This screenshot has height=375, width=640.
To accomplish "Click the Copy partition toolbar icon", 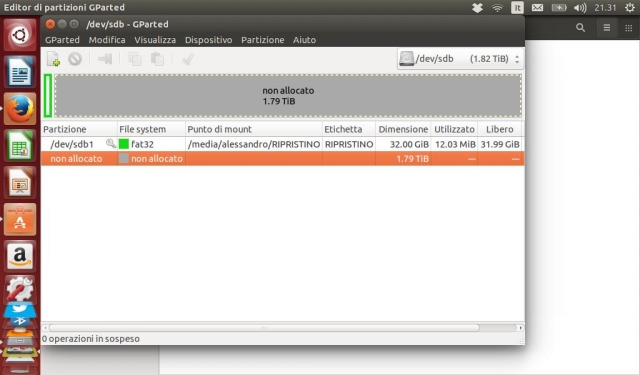I will 135,59.
